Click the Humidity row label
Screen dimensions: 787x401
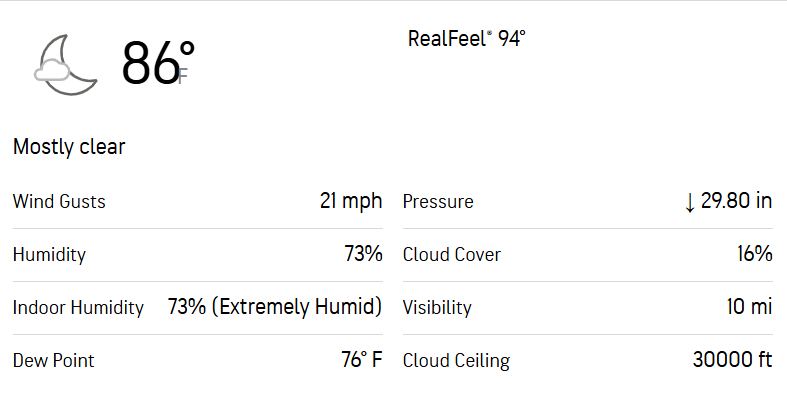click(x=49, y=254)
